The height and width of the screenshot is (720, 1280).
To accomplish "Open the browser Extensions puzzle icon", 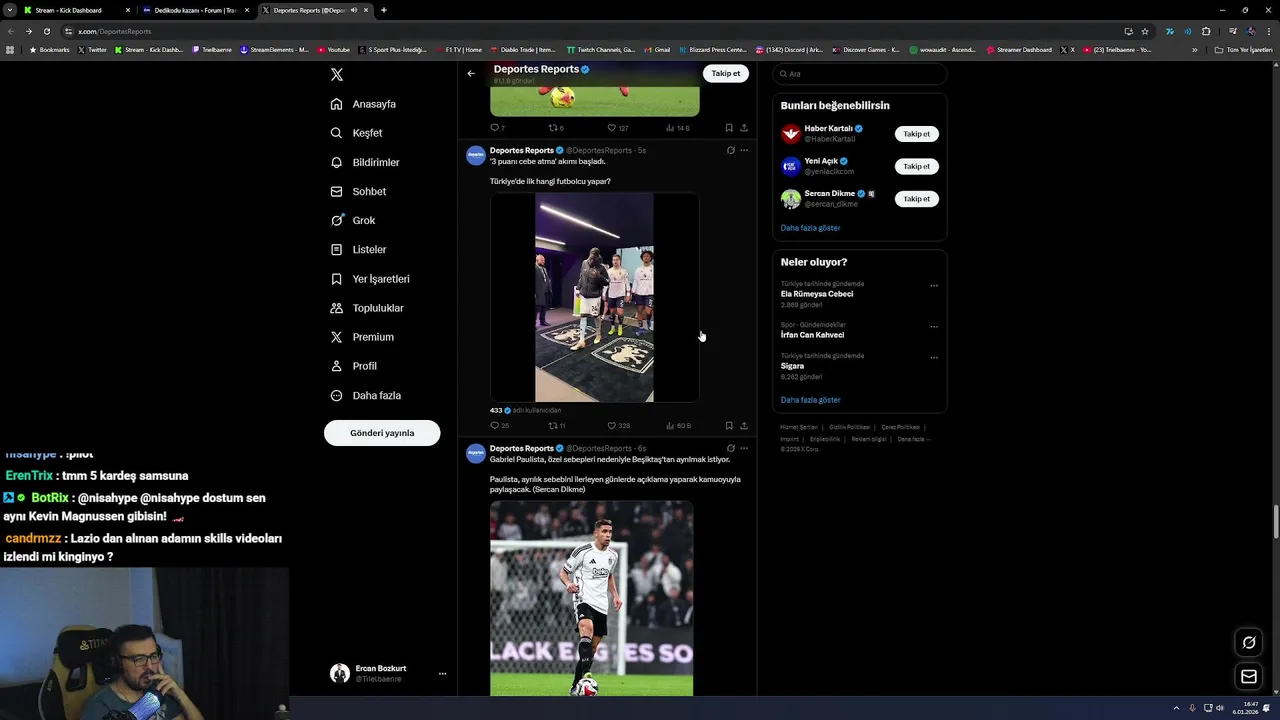I will tap(1206, 31).
